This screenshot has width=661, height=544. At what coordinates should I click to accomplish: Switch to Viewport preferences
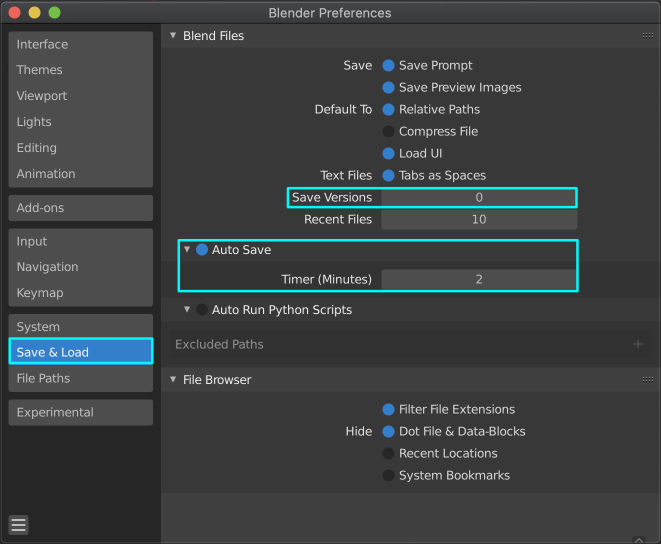(x=81, y=96)
